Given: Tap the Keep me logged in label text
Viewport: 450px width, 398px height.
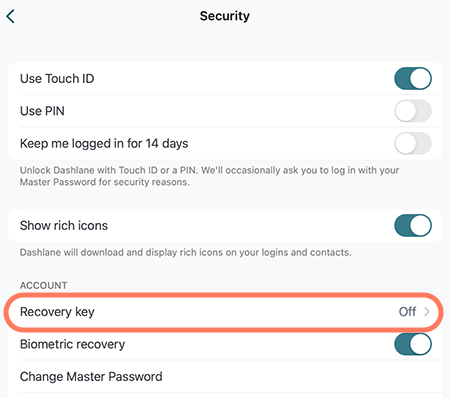Looking at the screenshot, I should (x=104, y=144).
